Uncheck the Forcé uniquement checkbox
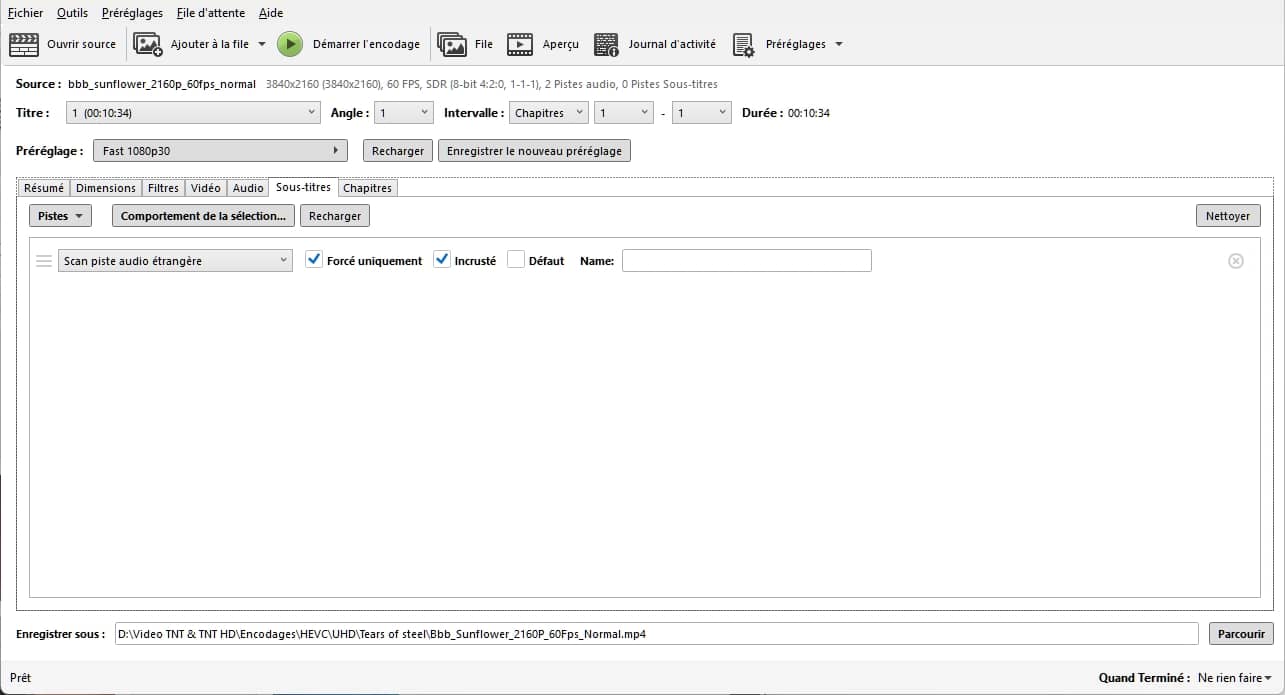The height and width of the screenshot is (695, 1285). tap(314, 260)
